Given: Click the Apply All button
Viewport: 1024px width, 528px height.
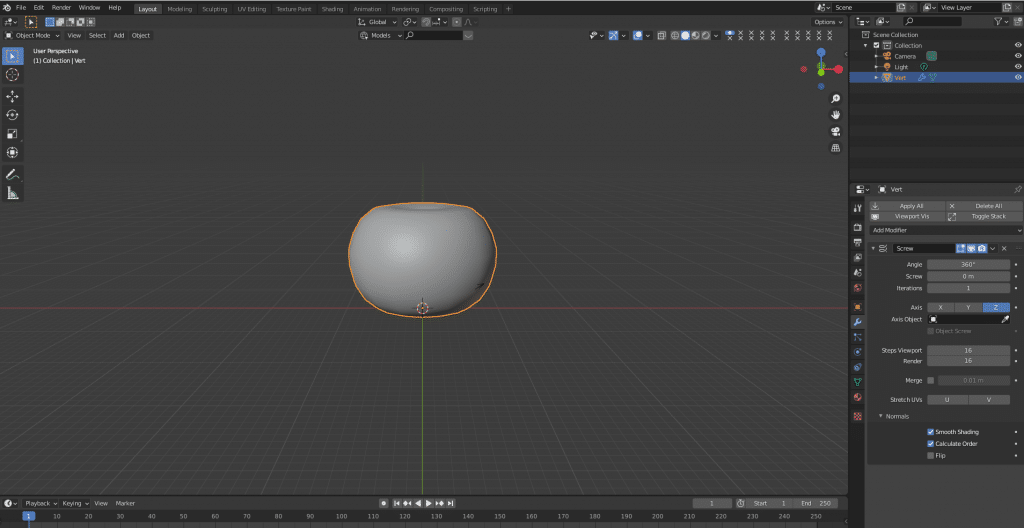Looking at the screenshot, I should [x=906, y=206].
